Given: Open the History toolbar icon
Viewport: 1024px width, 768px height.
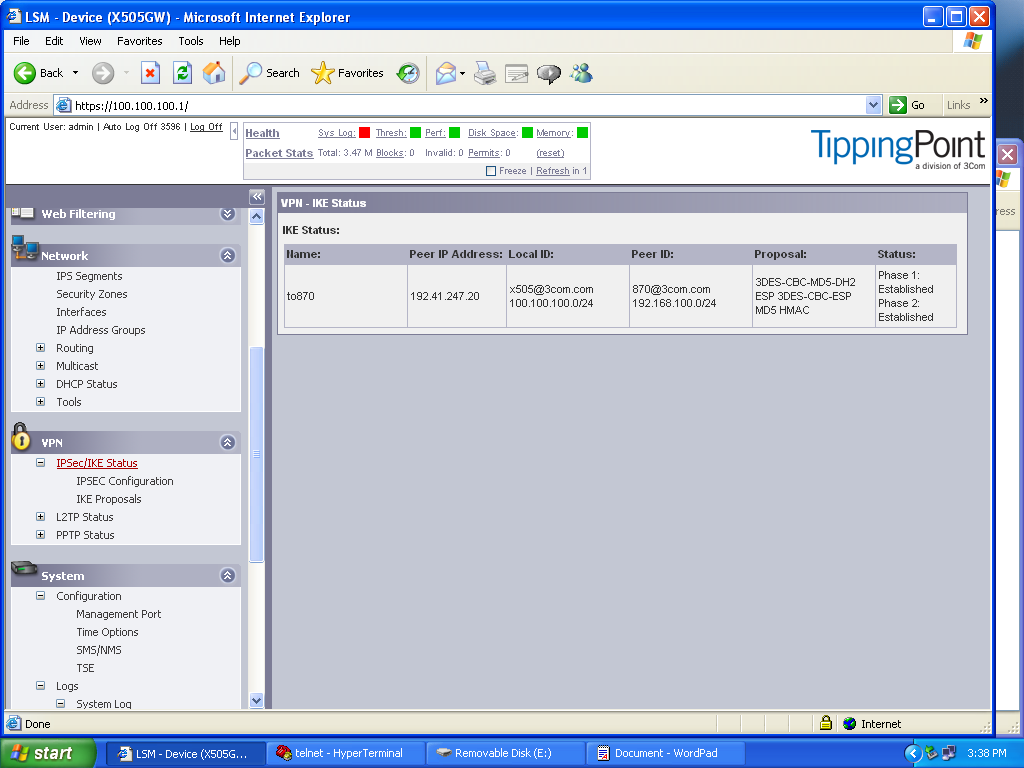Looking at the screenshot, I should coord(407,73).
